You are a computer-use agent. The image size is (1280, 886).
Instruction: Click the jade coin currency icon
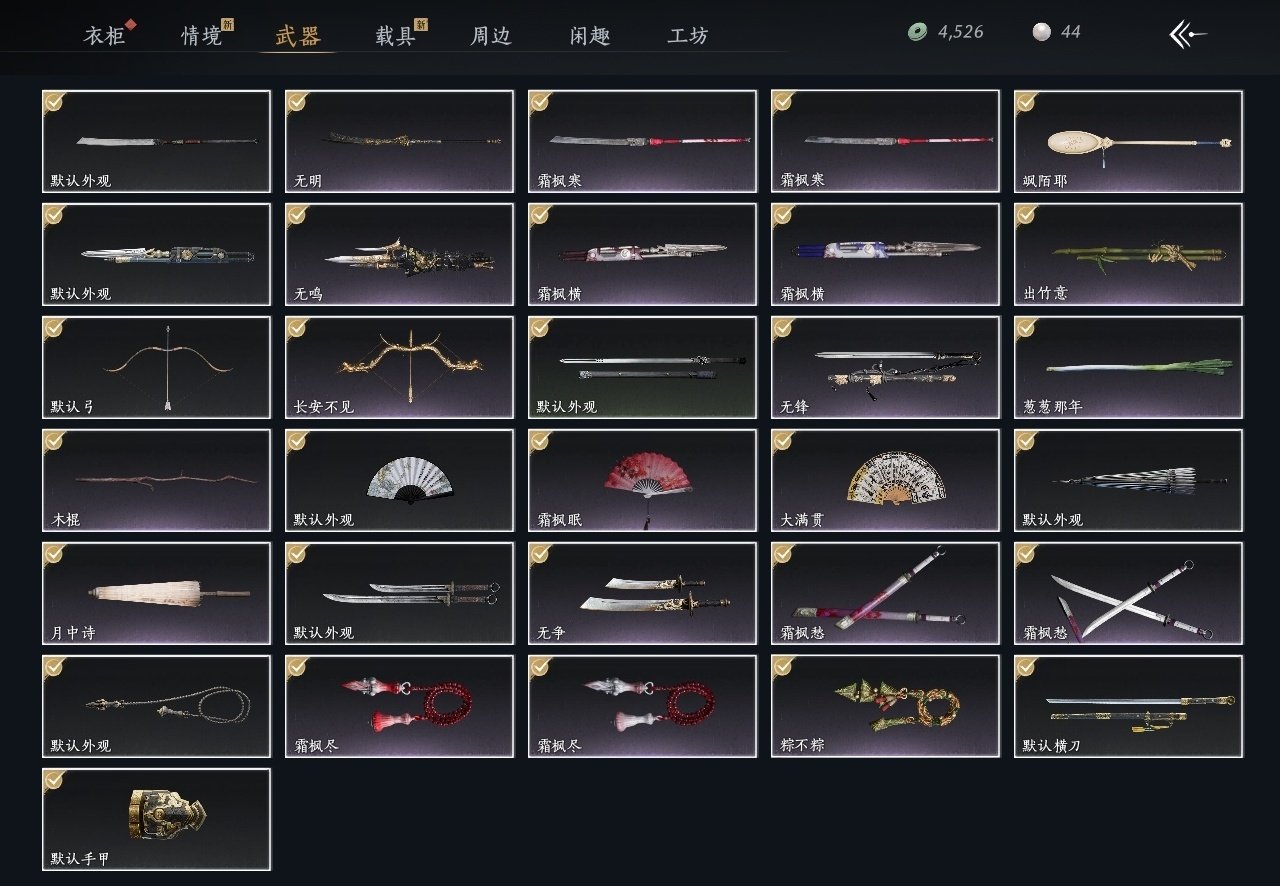916,32
